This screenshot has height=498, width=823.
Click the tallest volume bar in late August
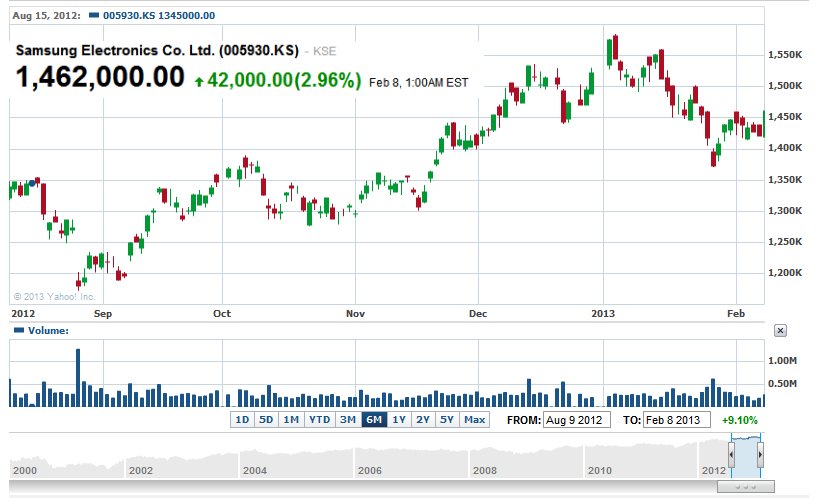[78, 378]
